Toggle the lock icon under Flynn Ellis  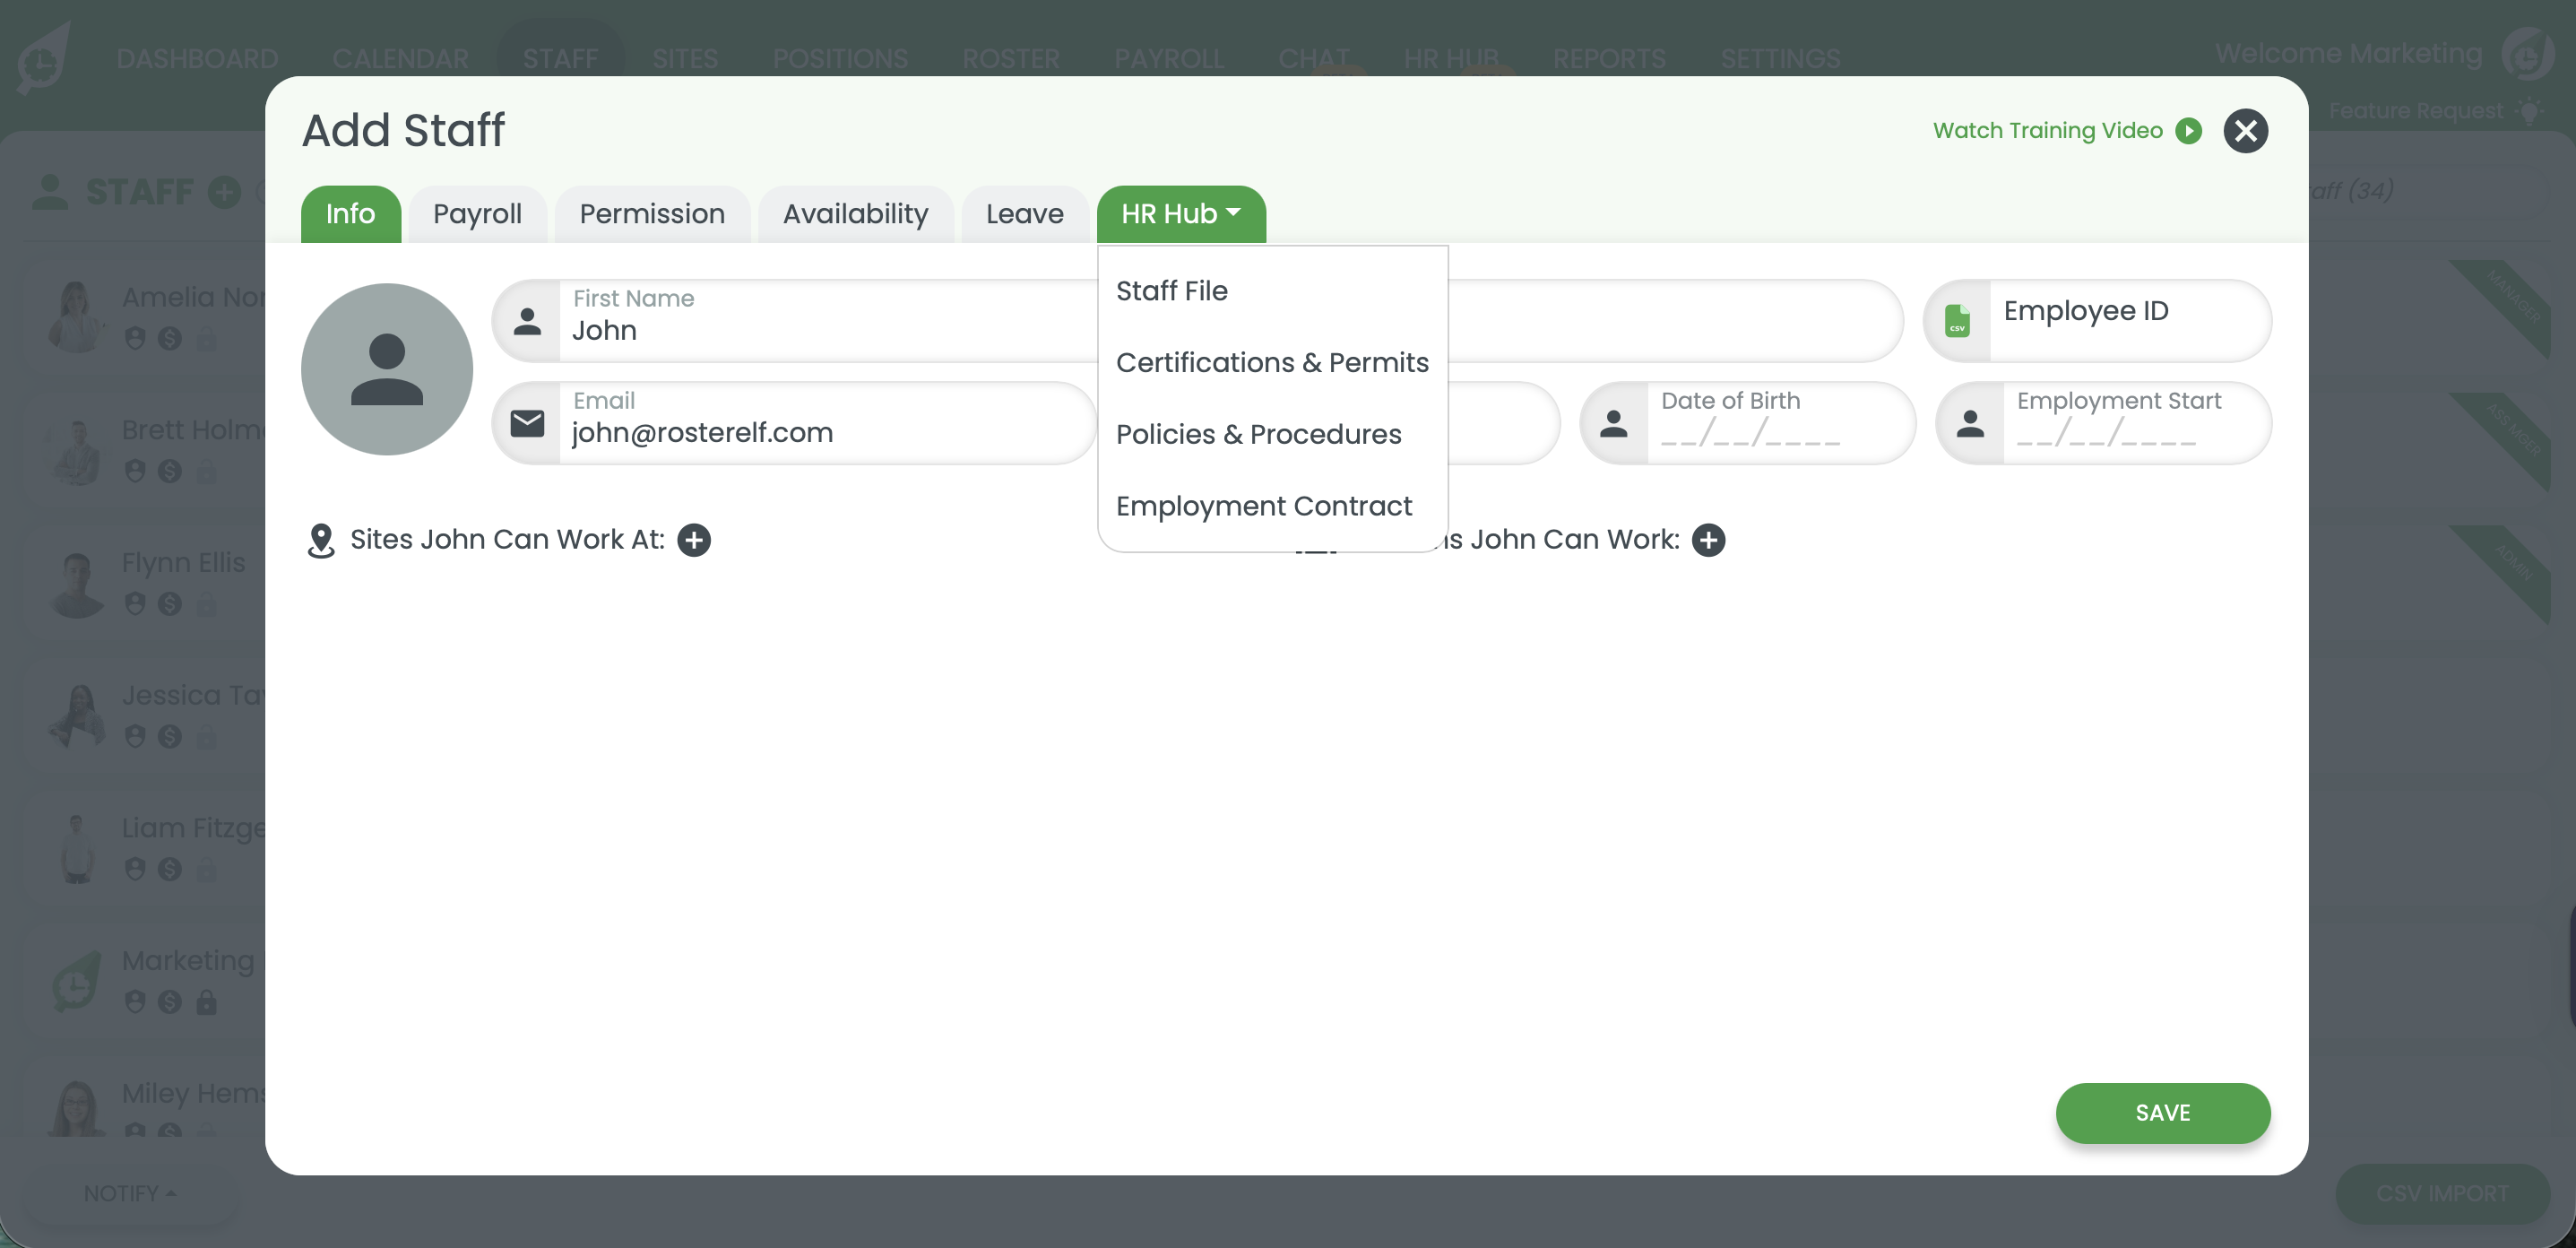click(x=208, y=604)
